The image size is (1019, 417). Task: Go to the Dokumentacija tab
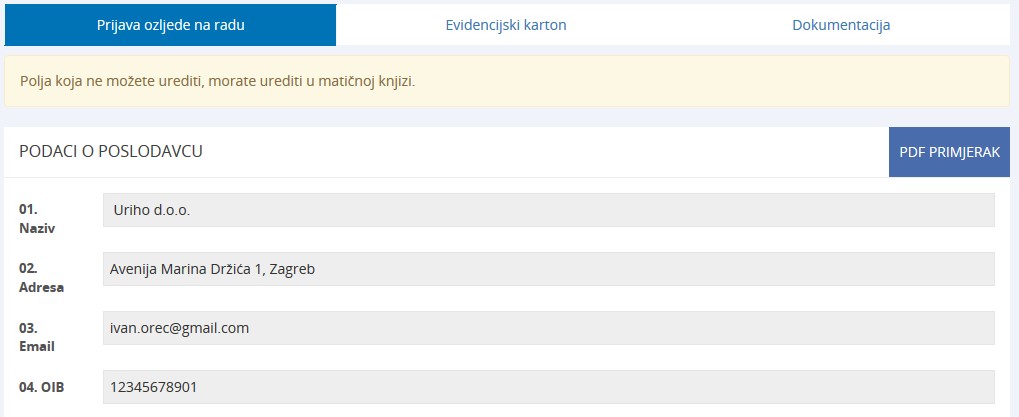coord(841,25)
